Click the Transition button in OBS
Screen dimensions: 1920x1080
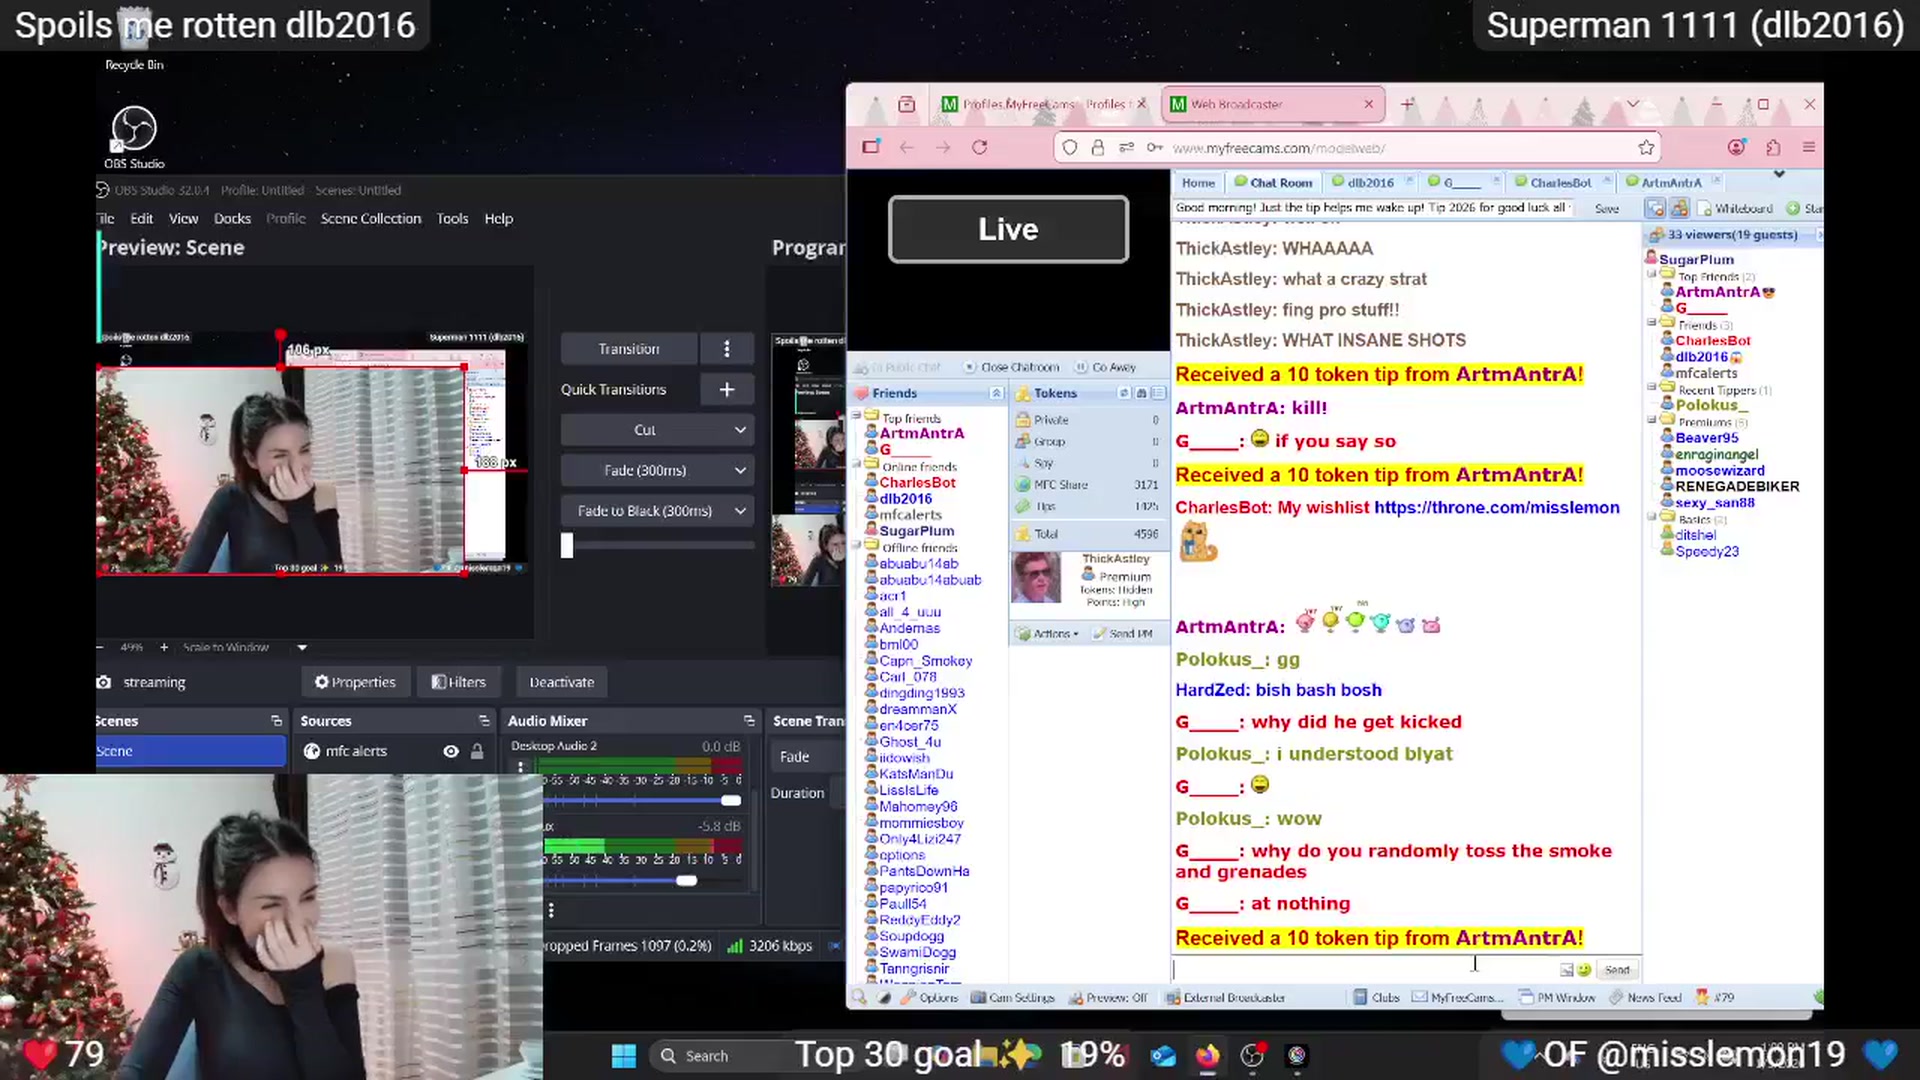click(629, 349)
